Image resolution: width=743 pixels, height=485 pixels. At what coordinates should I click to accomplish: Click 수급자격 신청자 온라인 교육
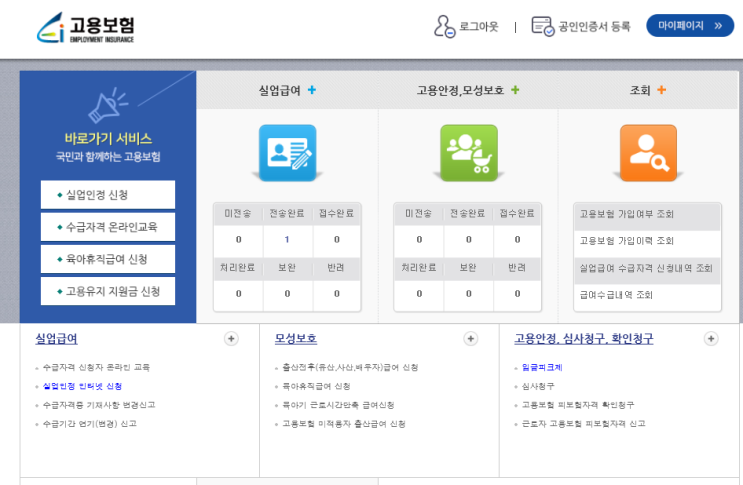tap(96, 367)
